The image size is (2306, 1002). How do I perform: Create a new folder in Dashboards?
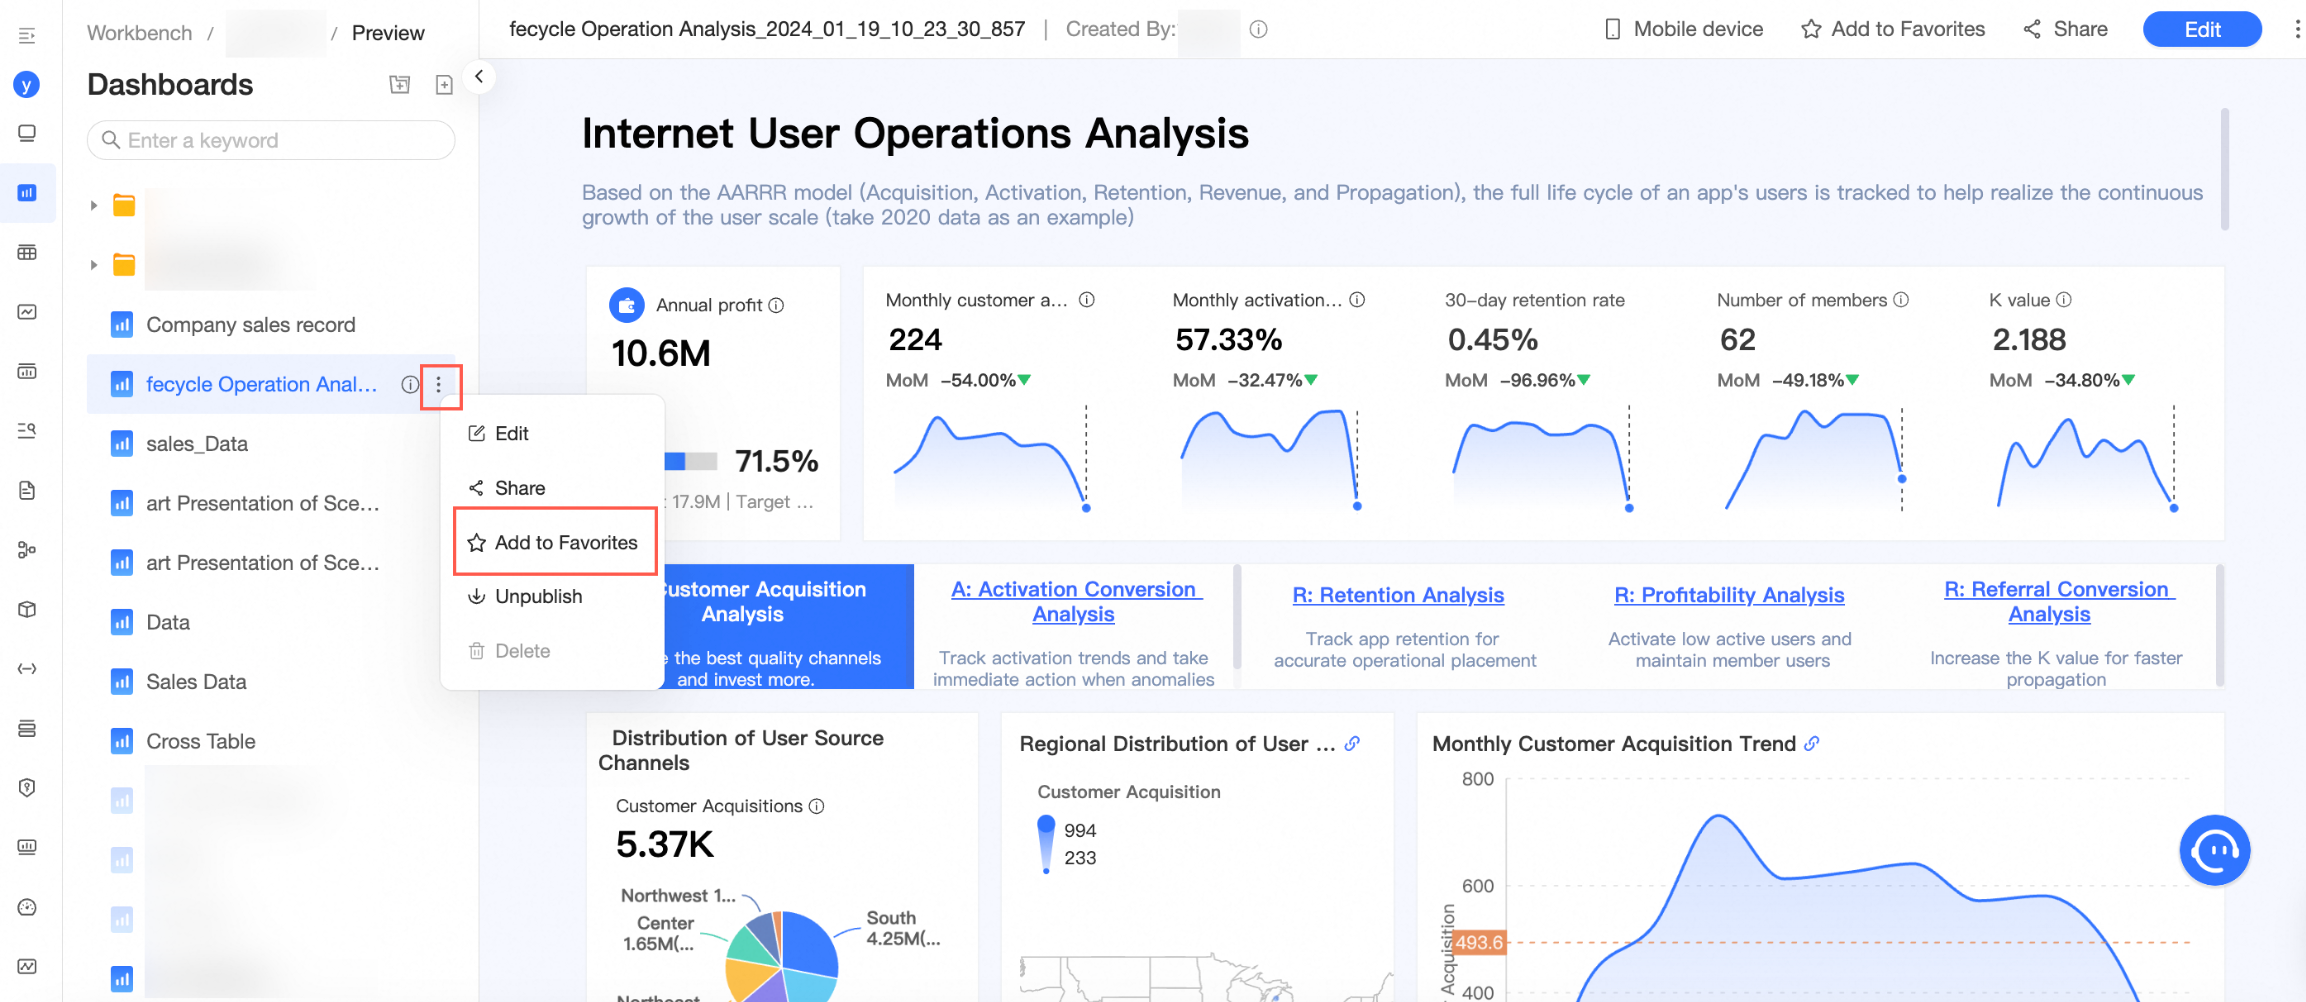399,85
